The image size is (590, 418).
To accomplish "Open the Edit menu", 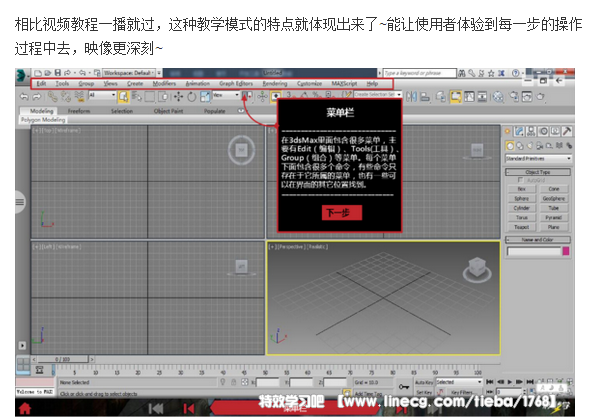I will coord(41,84).
